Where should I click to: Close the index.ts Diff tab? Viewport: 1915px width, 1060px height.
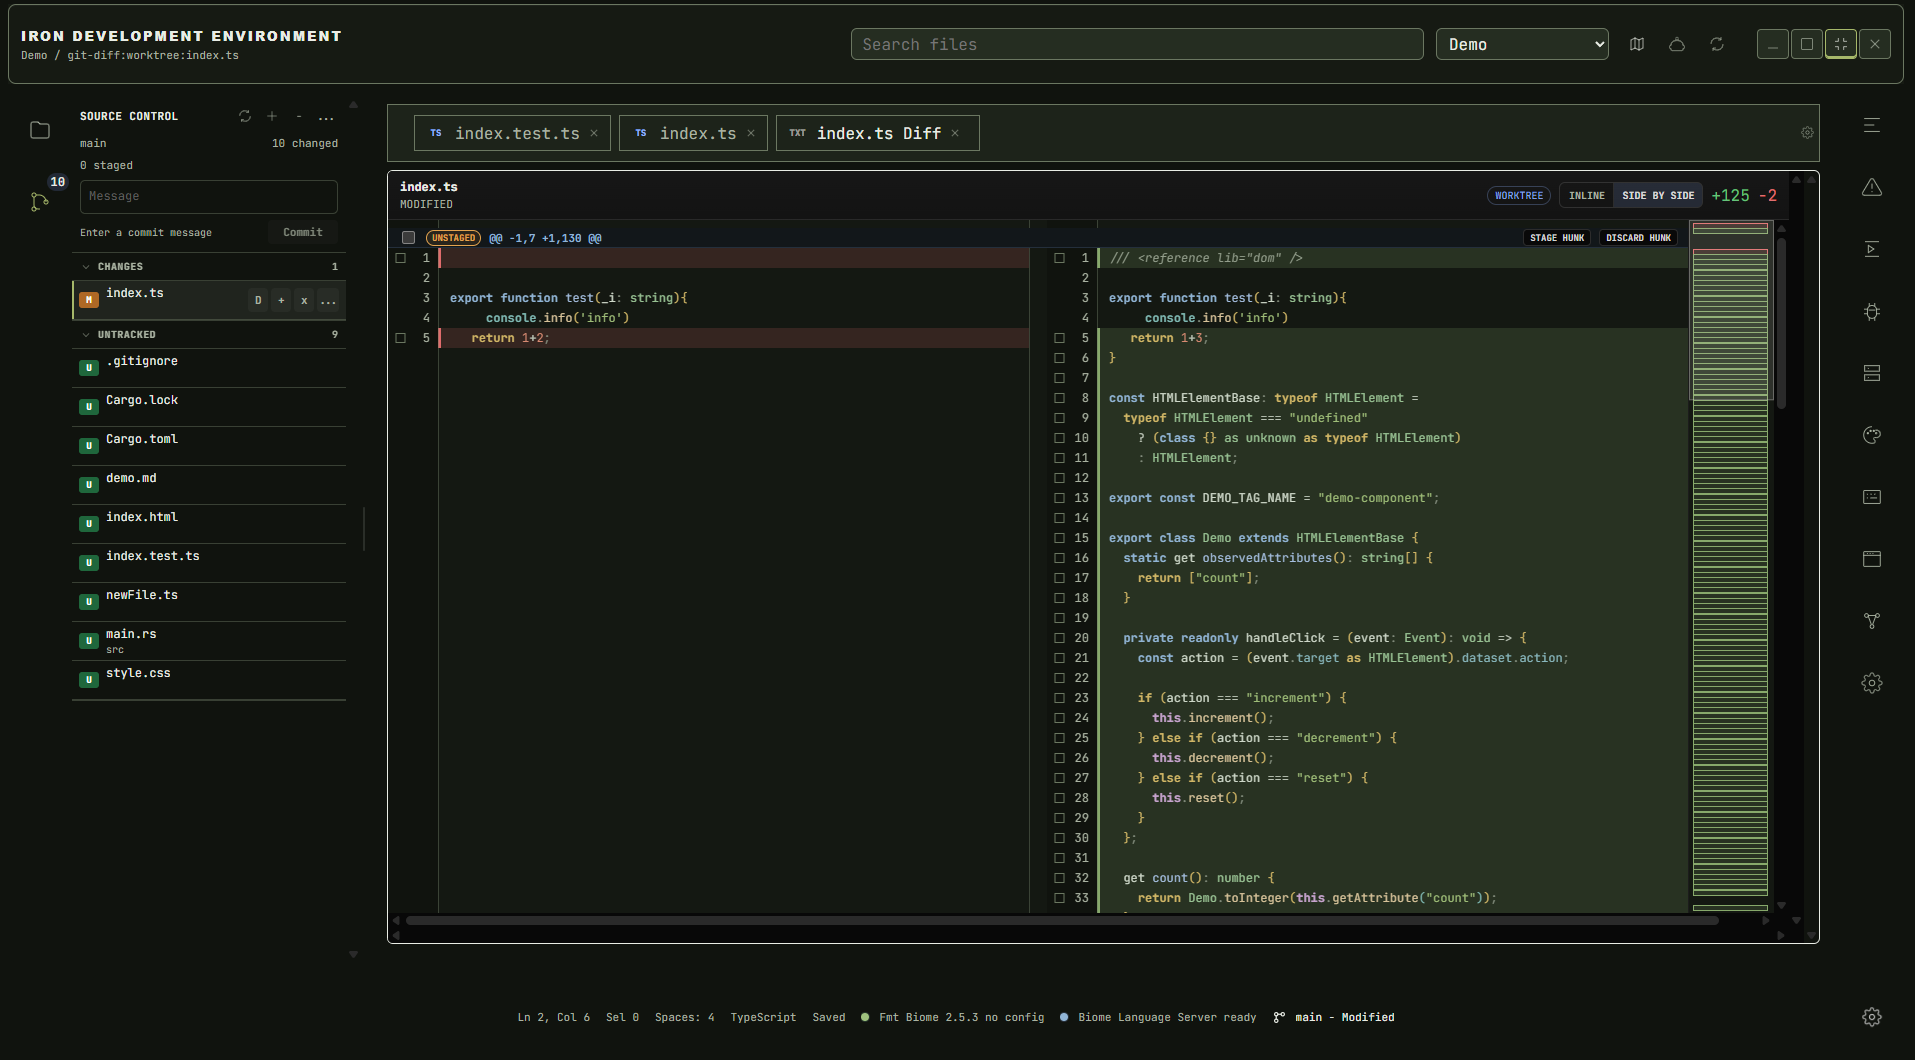955,133
